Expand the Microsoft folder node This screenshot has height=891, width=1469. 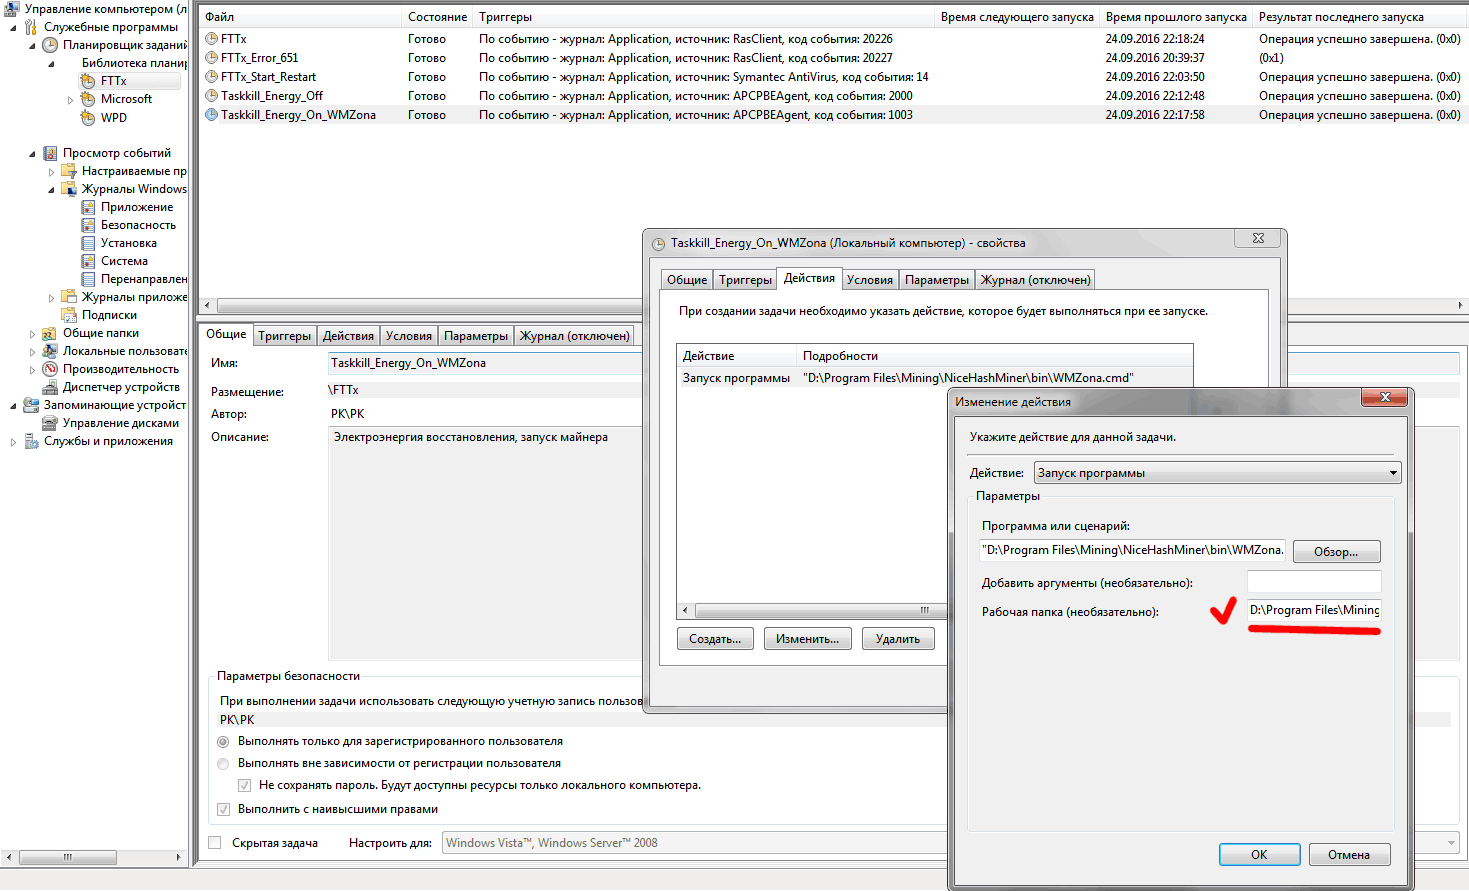[x=70, y=100]
